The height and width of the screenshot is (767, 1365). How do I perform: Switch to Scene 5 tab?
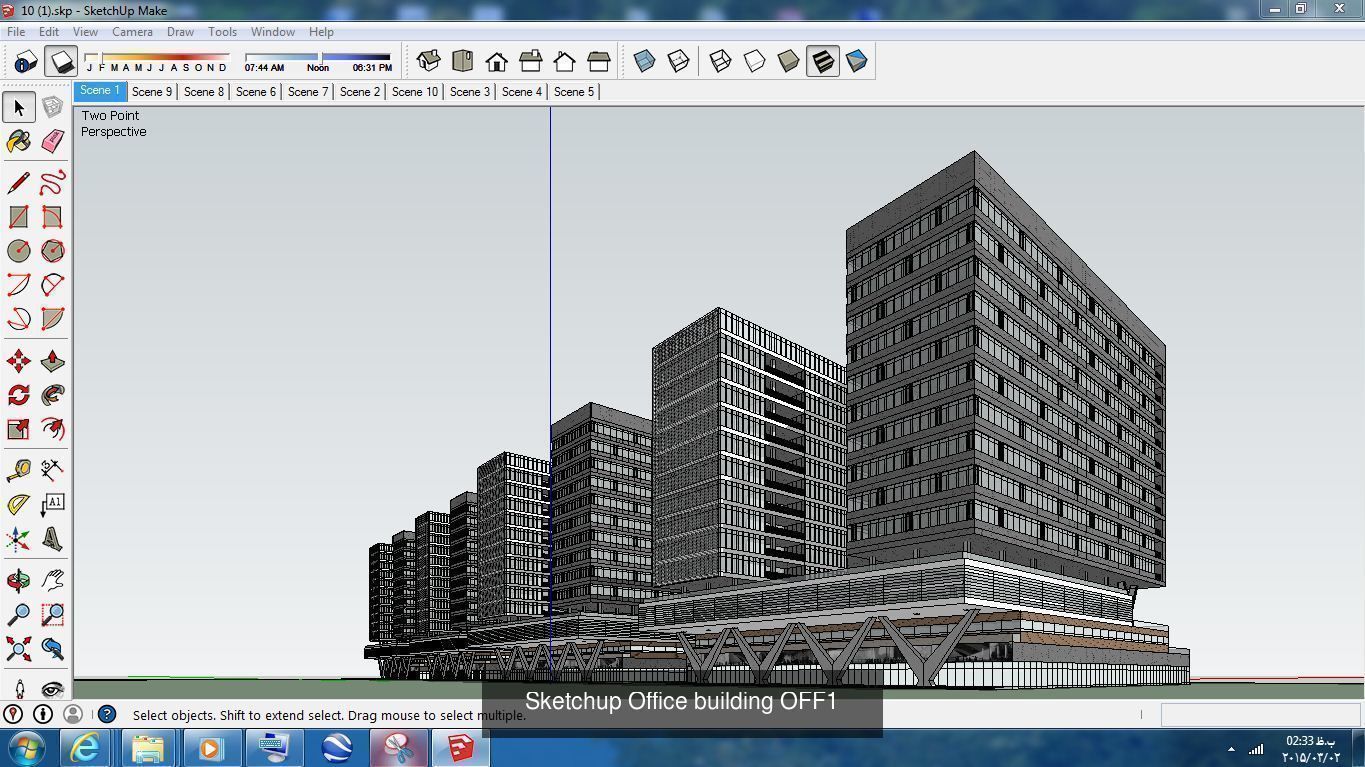574,91
